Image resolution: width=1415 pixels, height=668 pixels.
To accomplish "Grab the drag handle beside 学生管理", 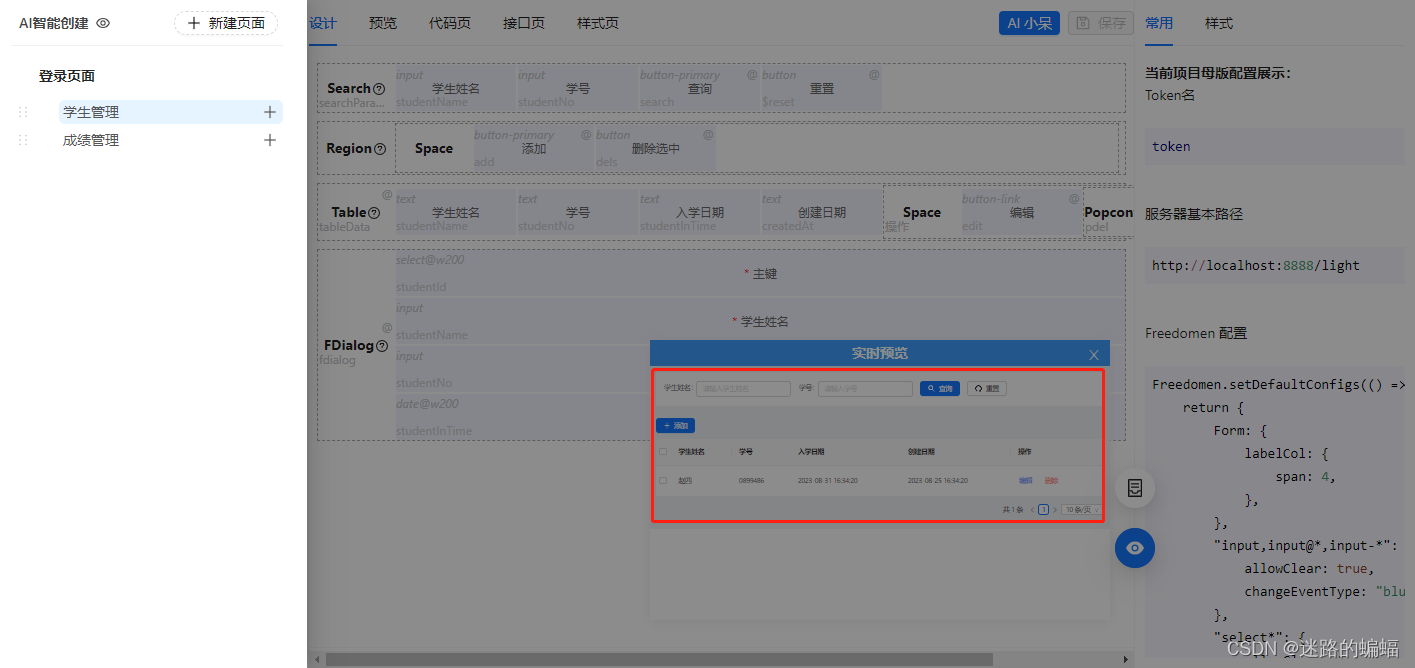I will click(x=23, y=112).
